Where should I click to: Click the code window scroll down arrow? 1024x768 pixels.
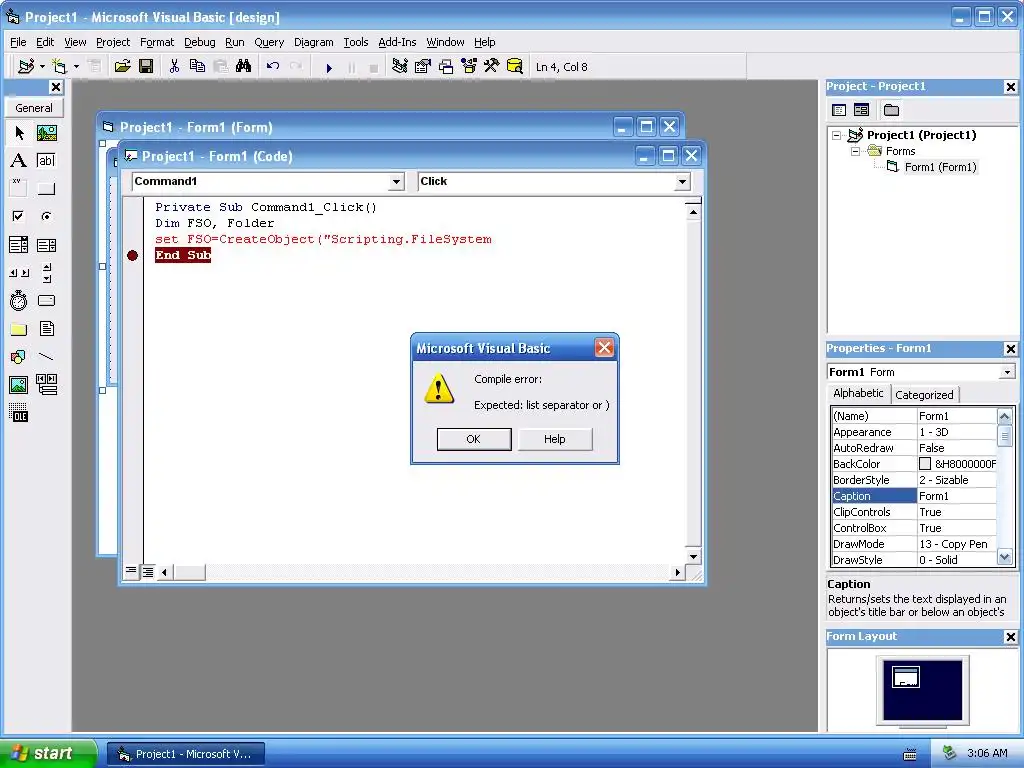click(693, 557)
